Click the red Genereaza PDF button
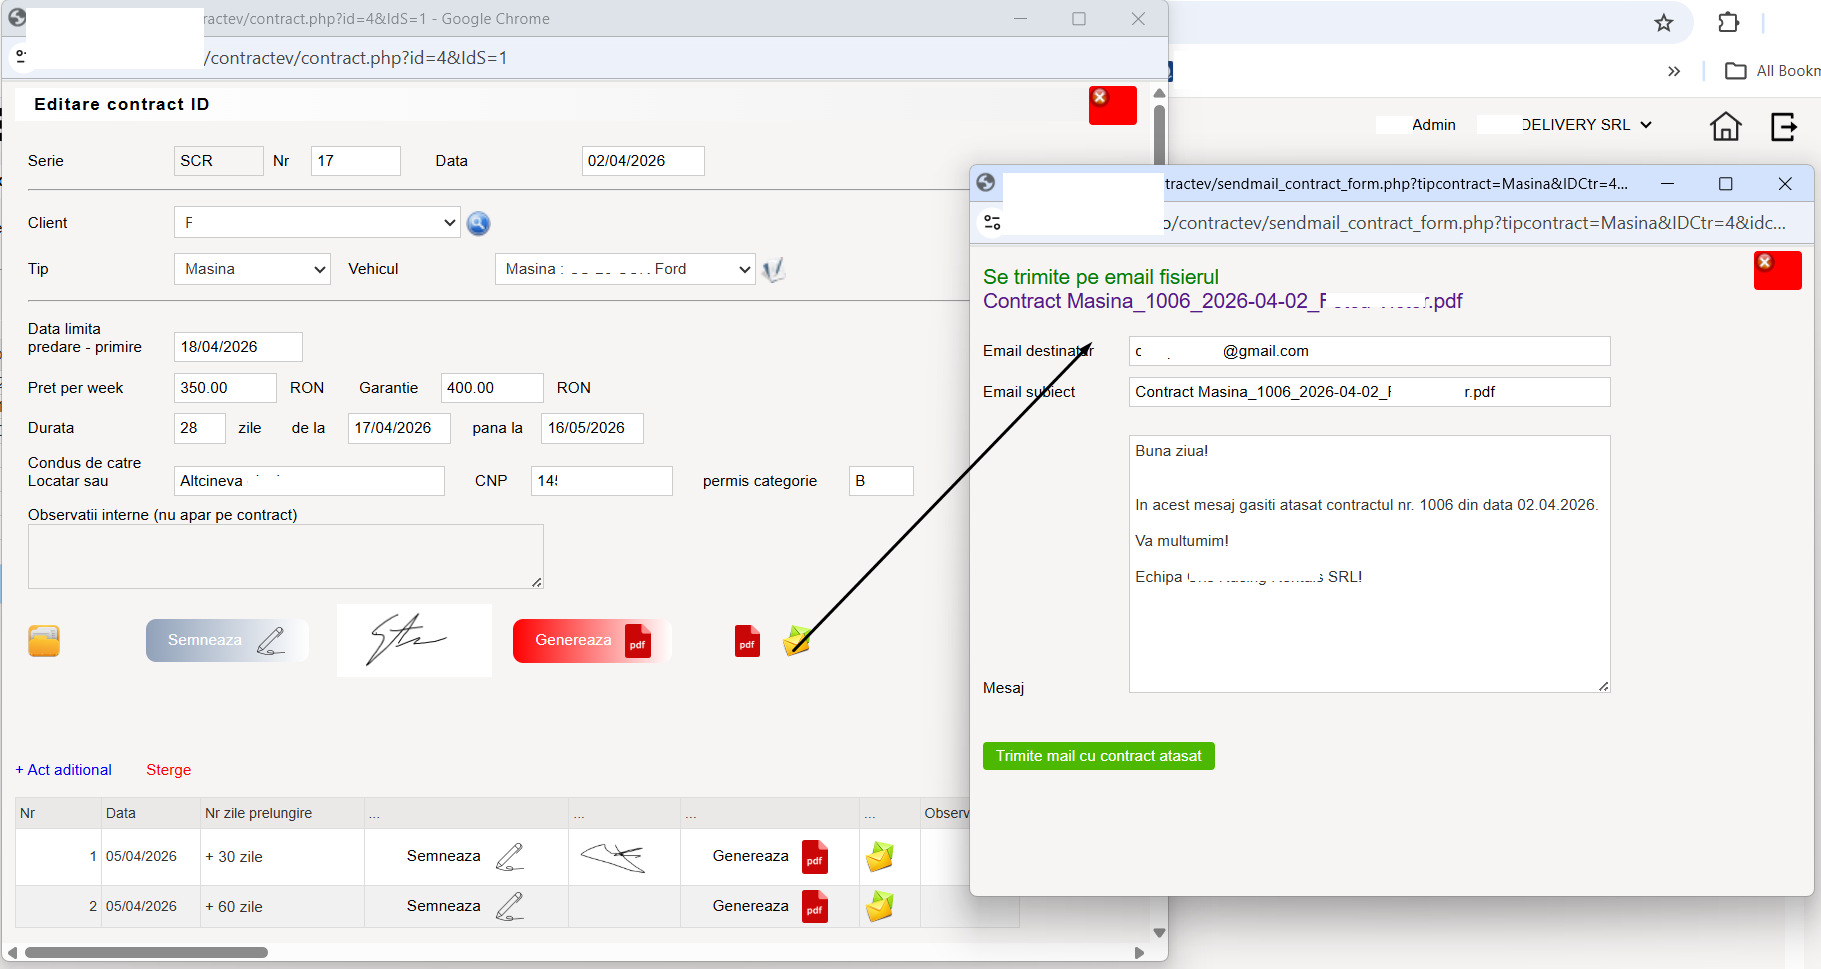 590,641
